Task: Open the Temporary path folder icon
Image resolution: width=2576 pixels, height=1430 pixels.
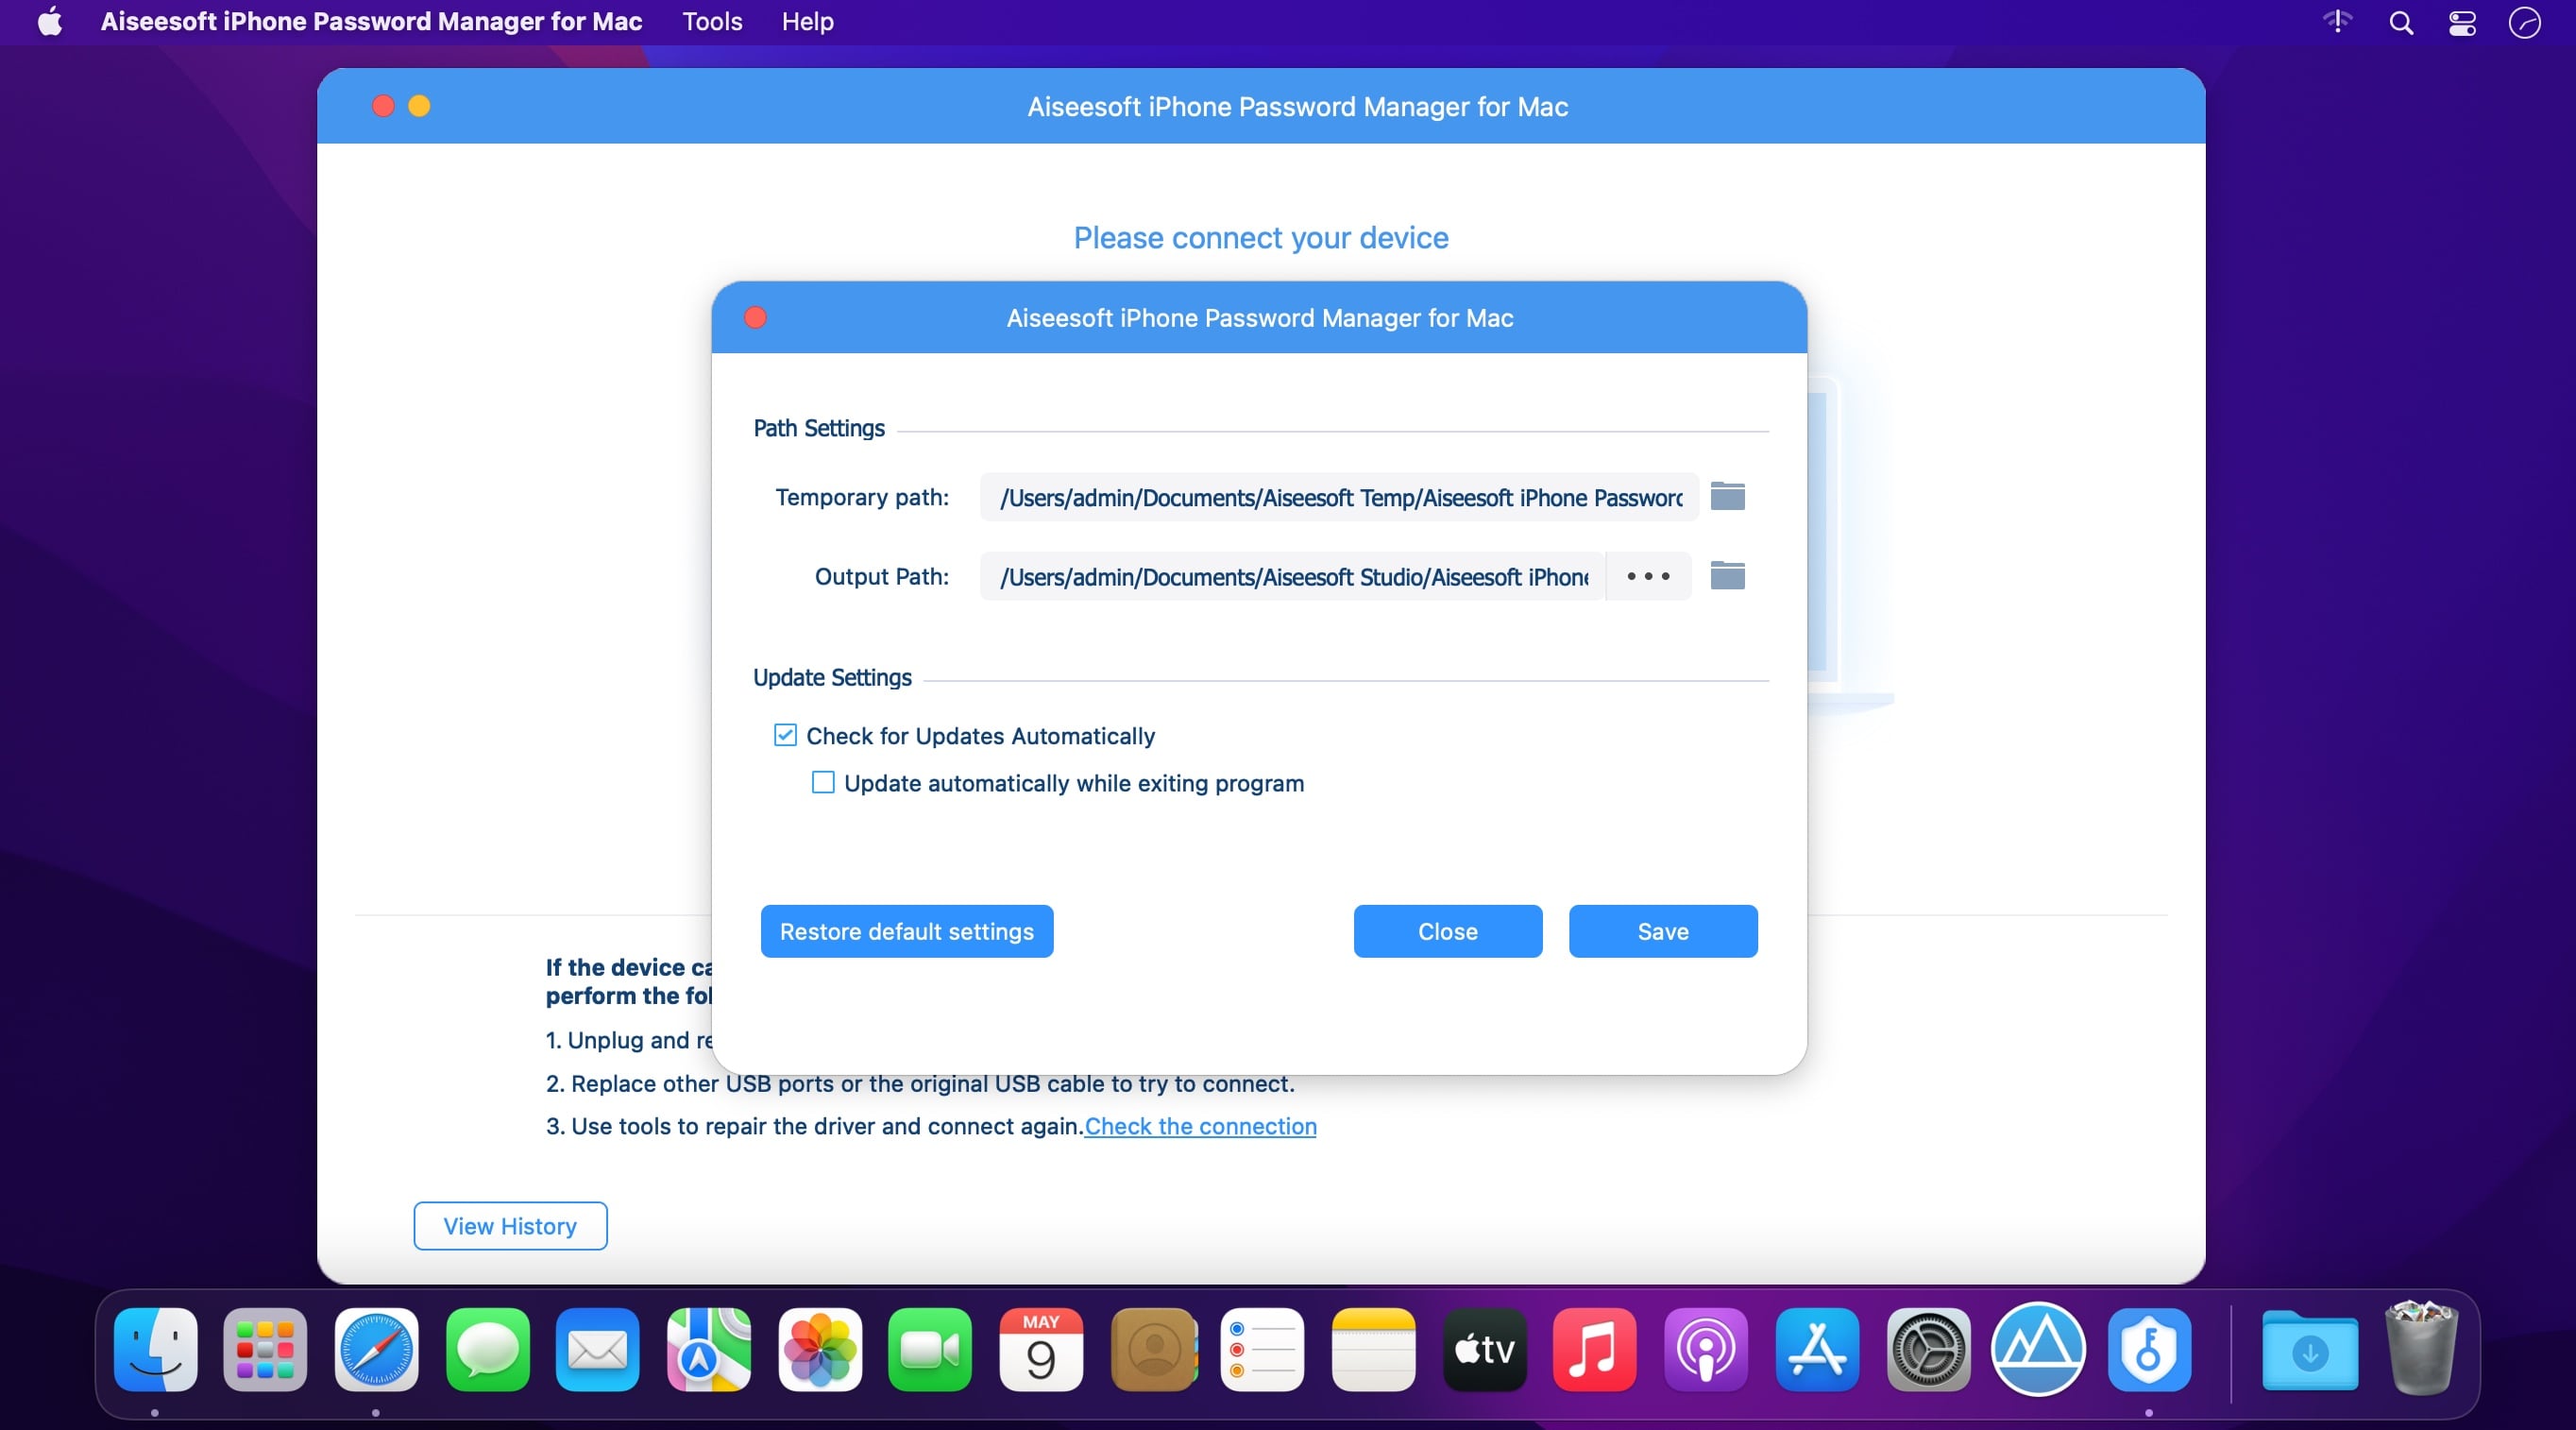Action: (1727, 496)
